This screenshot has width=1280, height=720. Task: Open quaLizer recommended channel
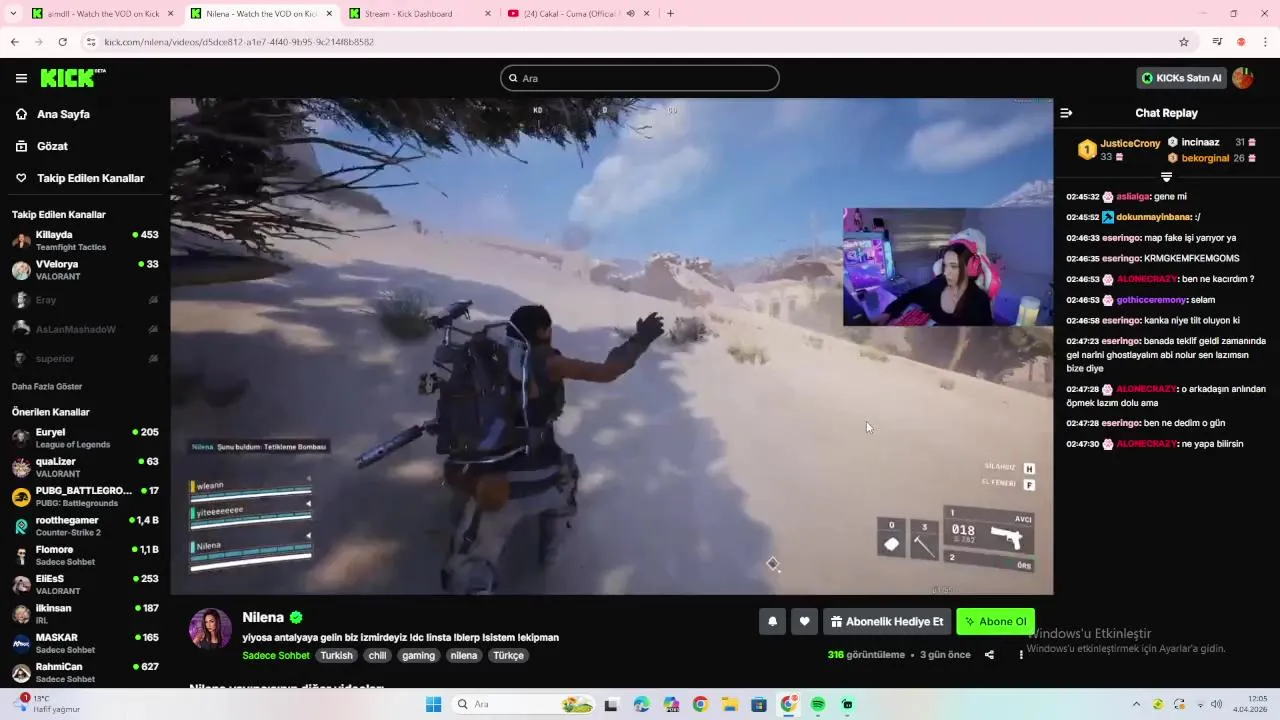[x=85, y=467]
